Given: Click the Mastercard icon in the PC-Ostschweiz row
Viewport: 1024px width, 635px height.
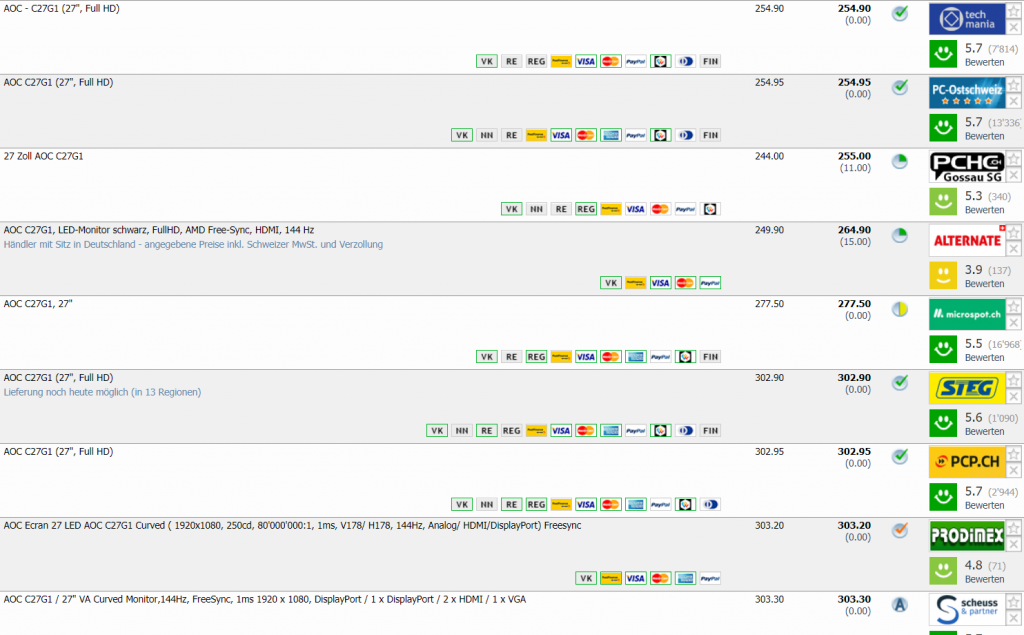Looking at the screenshot, I should click(586, 135).
